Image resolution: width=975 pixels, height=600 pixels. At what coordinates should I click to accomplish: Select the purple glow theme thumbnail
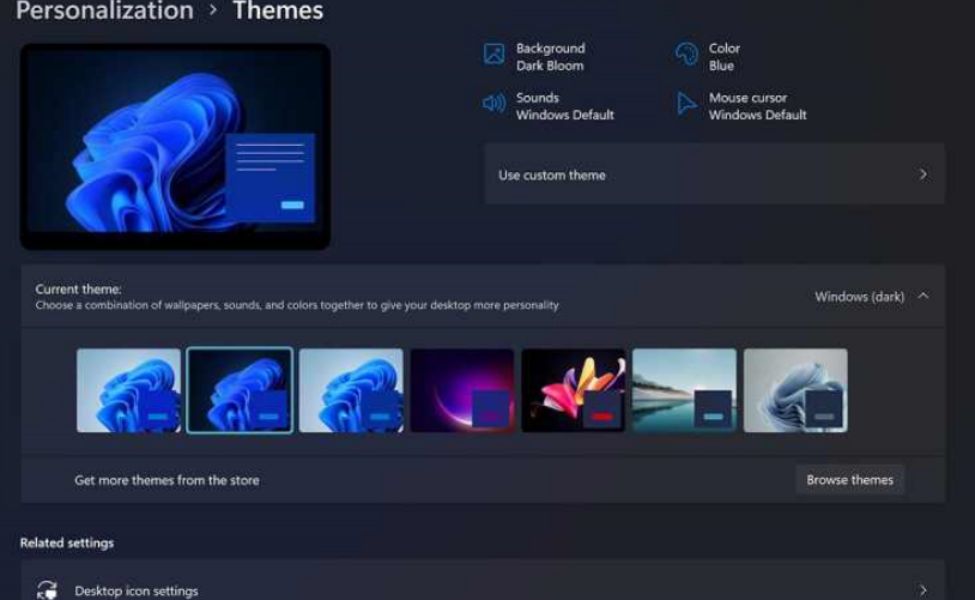point(462,390)
